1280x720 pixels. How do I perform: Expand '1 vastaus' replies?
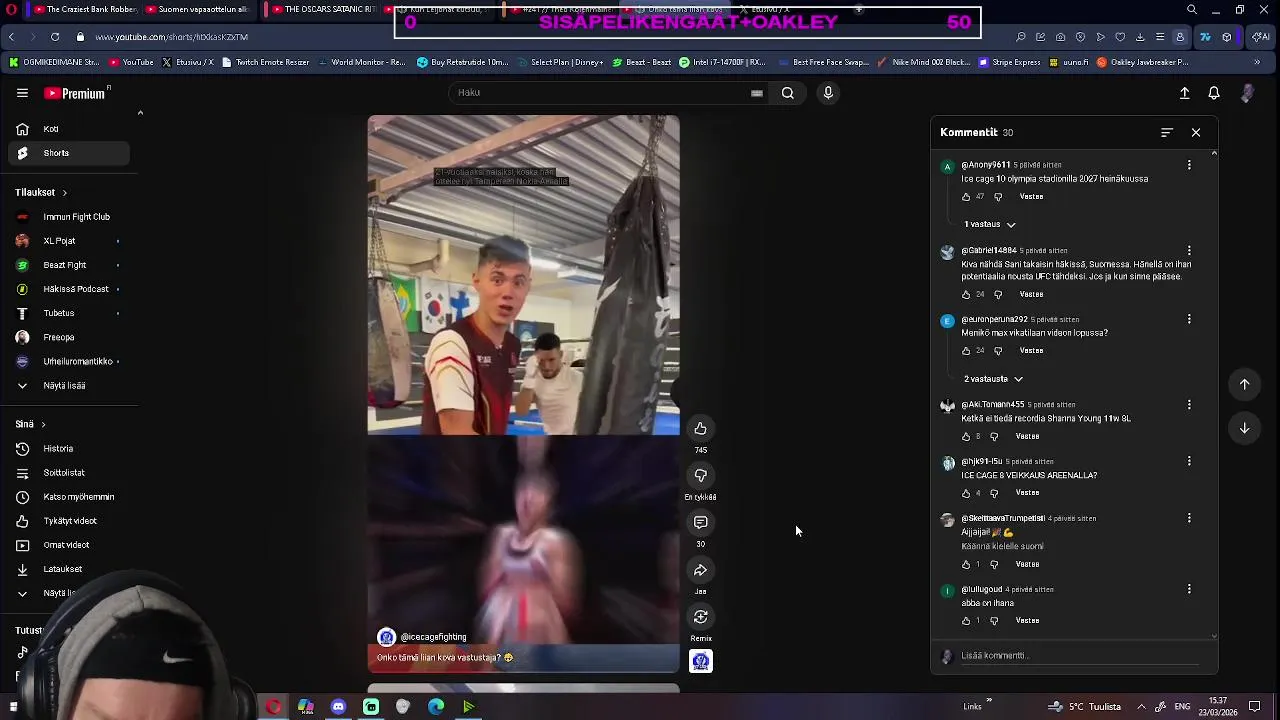989,225
